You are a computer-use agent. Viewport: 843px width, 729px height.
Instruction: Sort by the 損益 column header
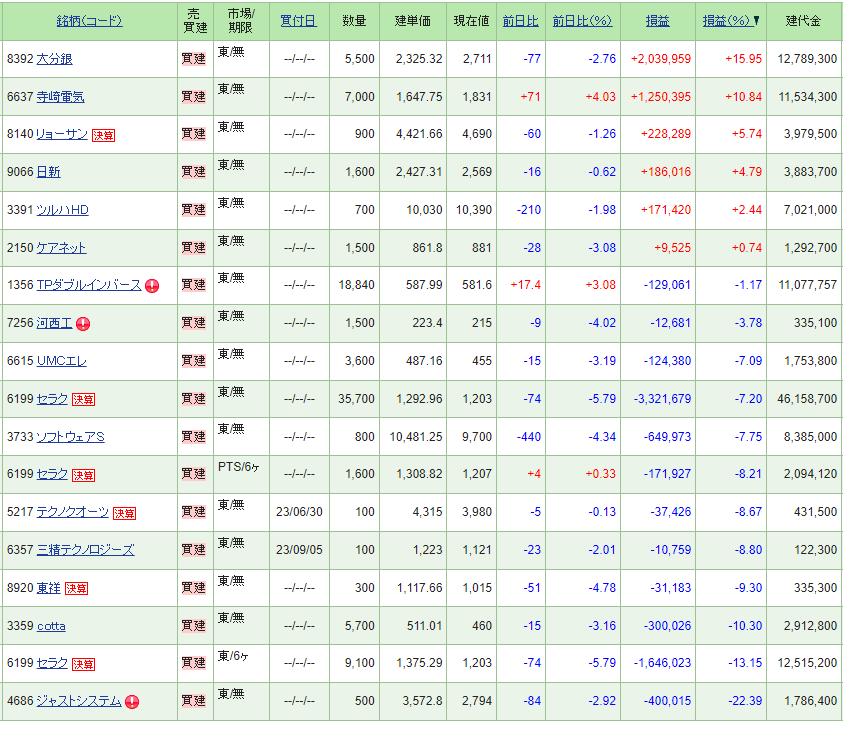(x=658, y=21)
